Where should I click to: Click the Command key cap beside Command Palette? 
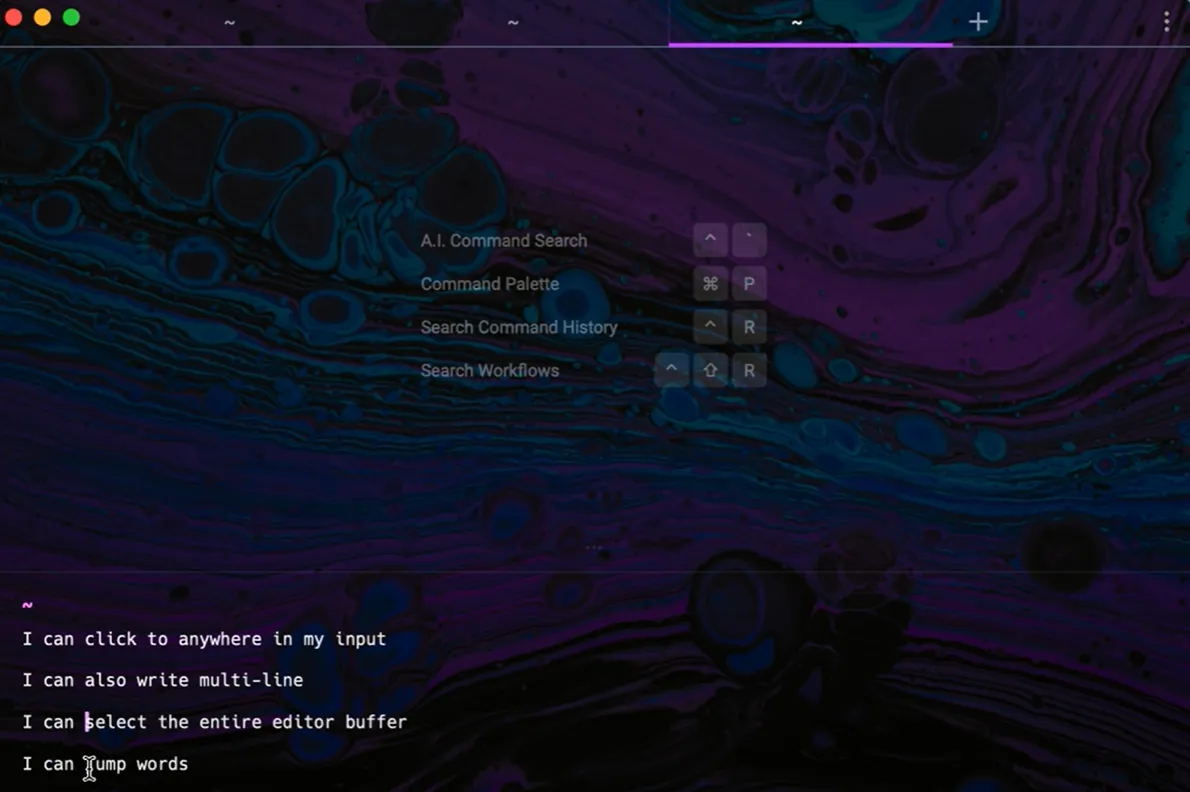710,284
